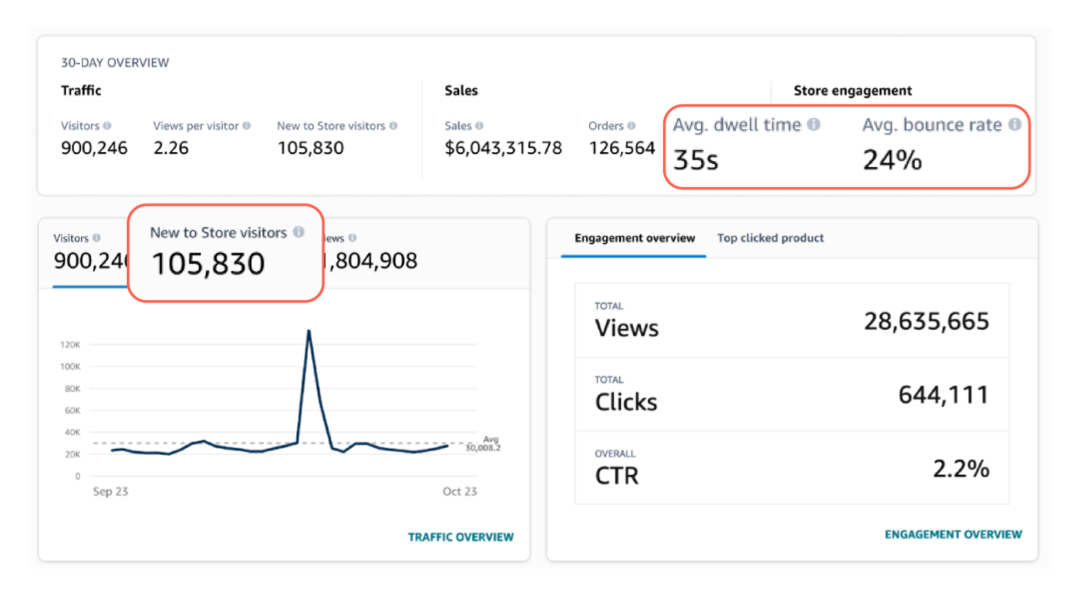The width and height of the screenshot is (1080, 590).
Task: Switch to the Top clicked product tab
Action: tap(770, 238)
